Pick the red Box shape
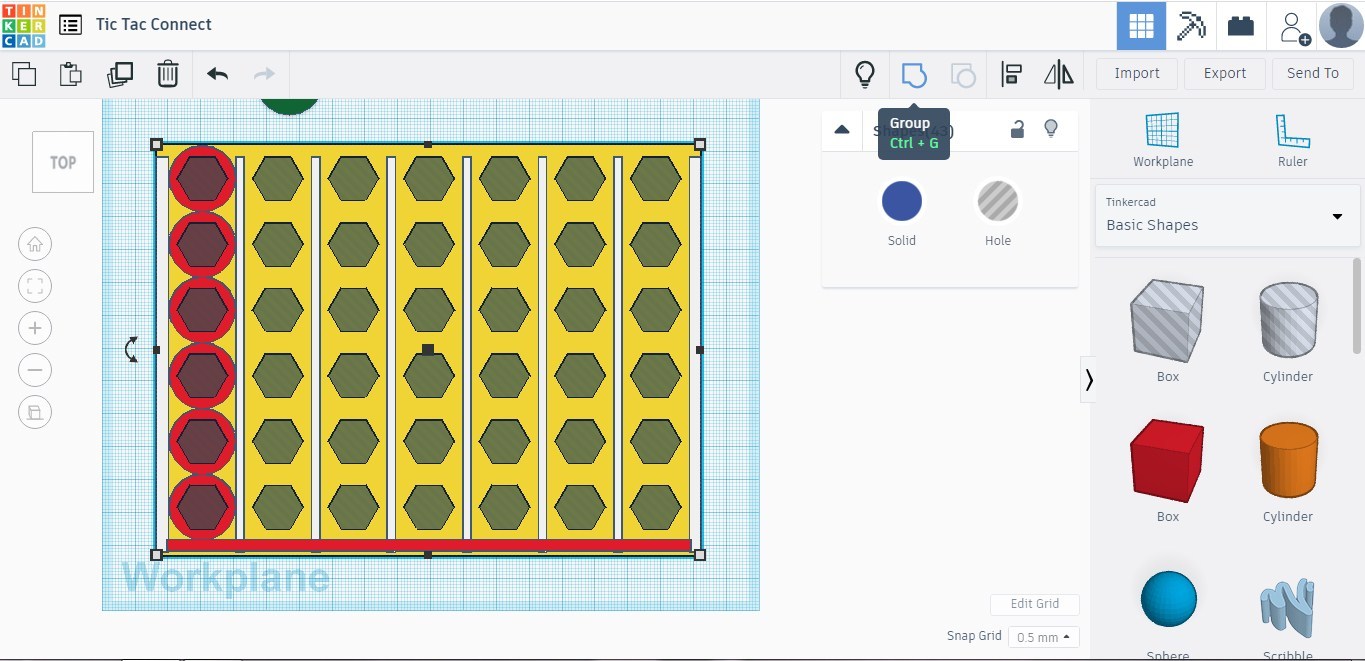 (1168, 460)
